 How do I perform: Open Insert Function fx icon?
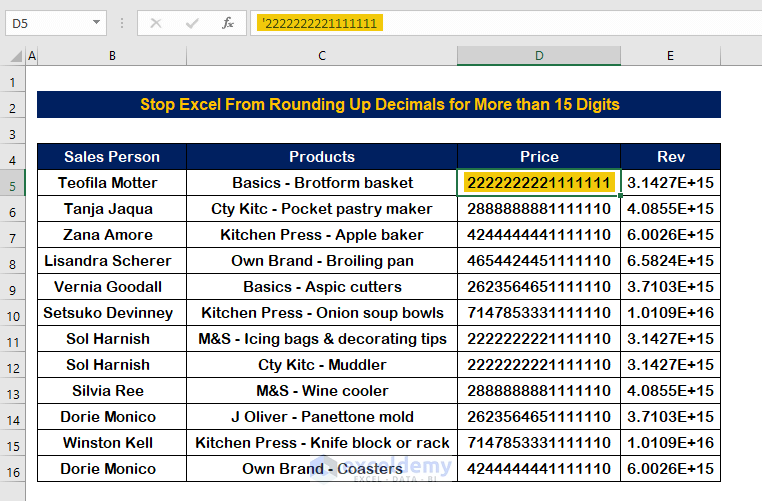pos(227,23)
